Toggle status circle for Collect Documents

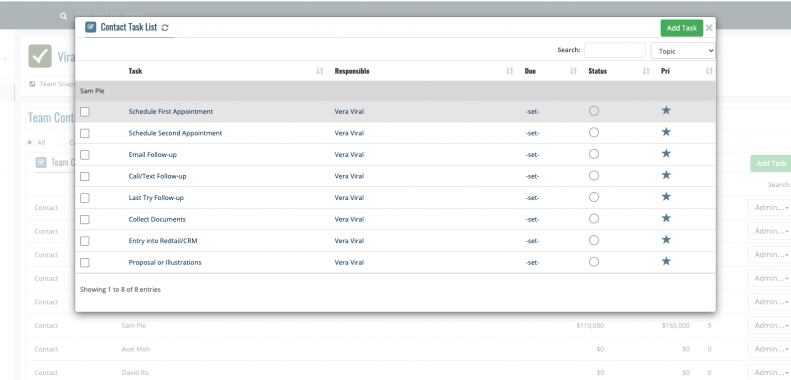click(594, 219)
